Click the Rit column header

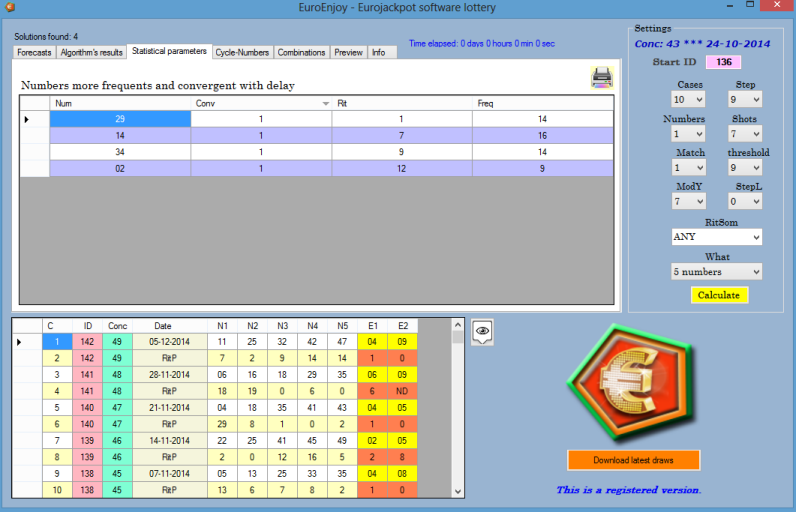(402, 104)
